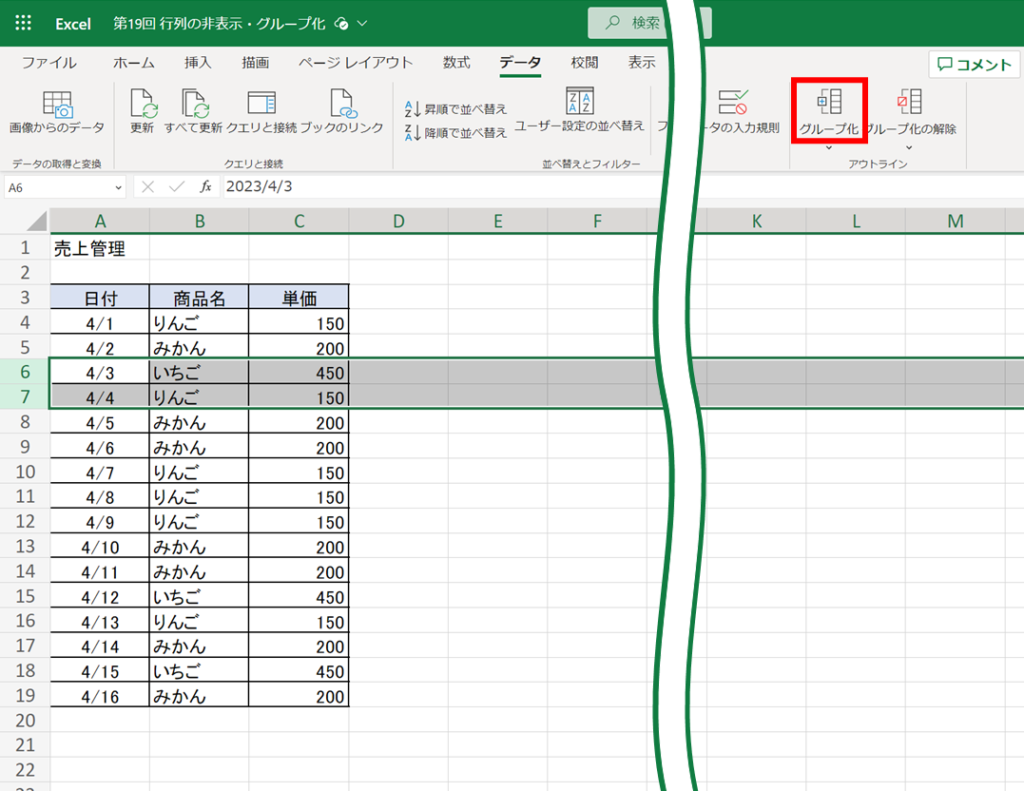Sort ascending with 昇順で並べ替え

pos(456,108)
